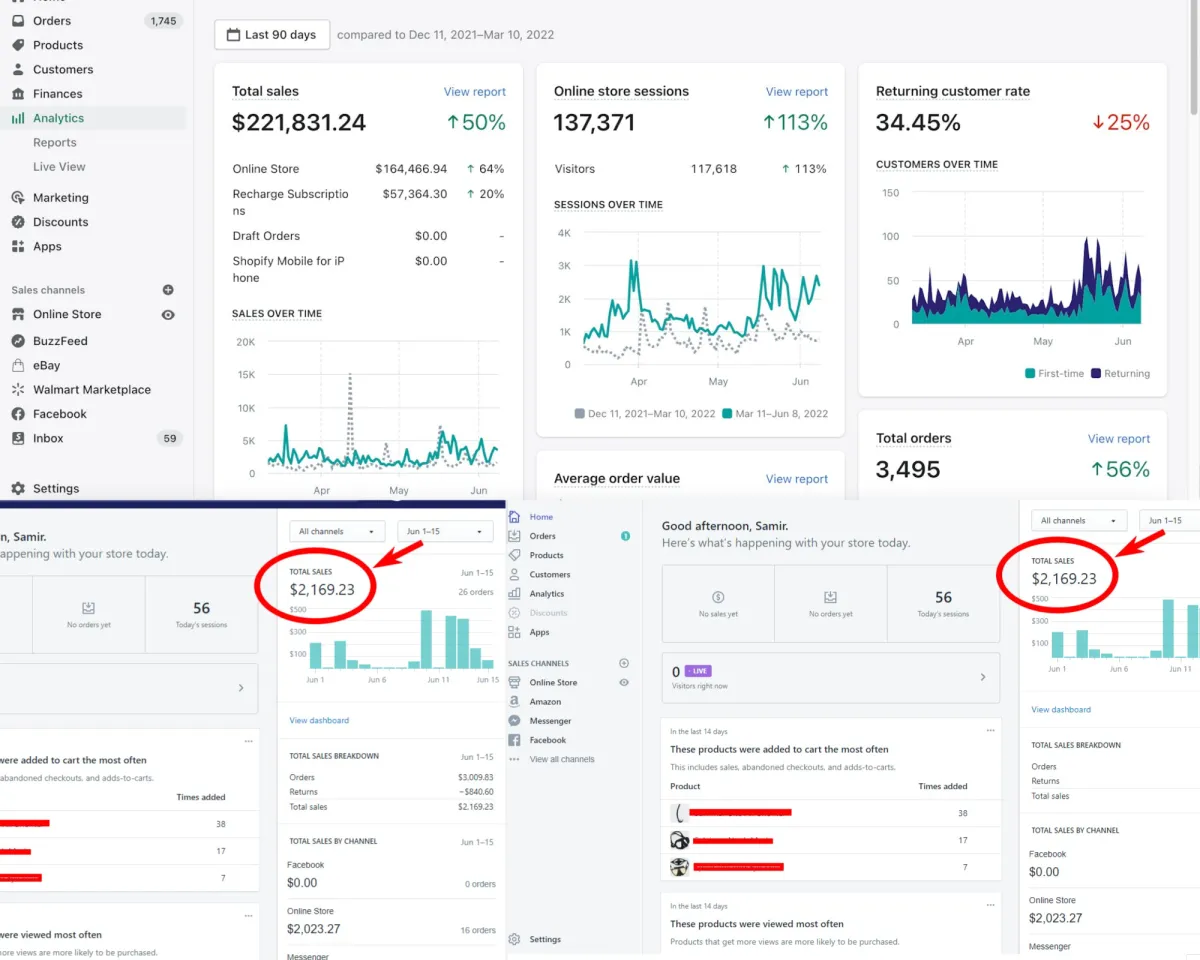1200x960 pixels.
Task: Open Jun 1–15 date dropdown bottom-left
Action: 445,531
